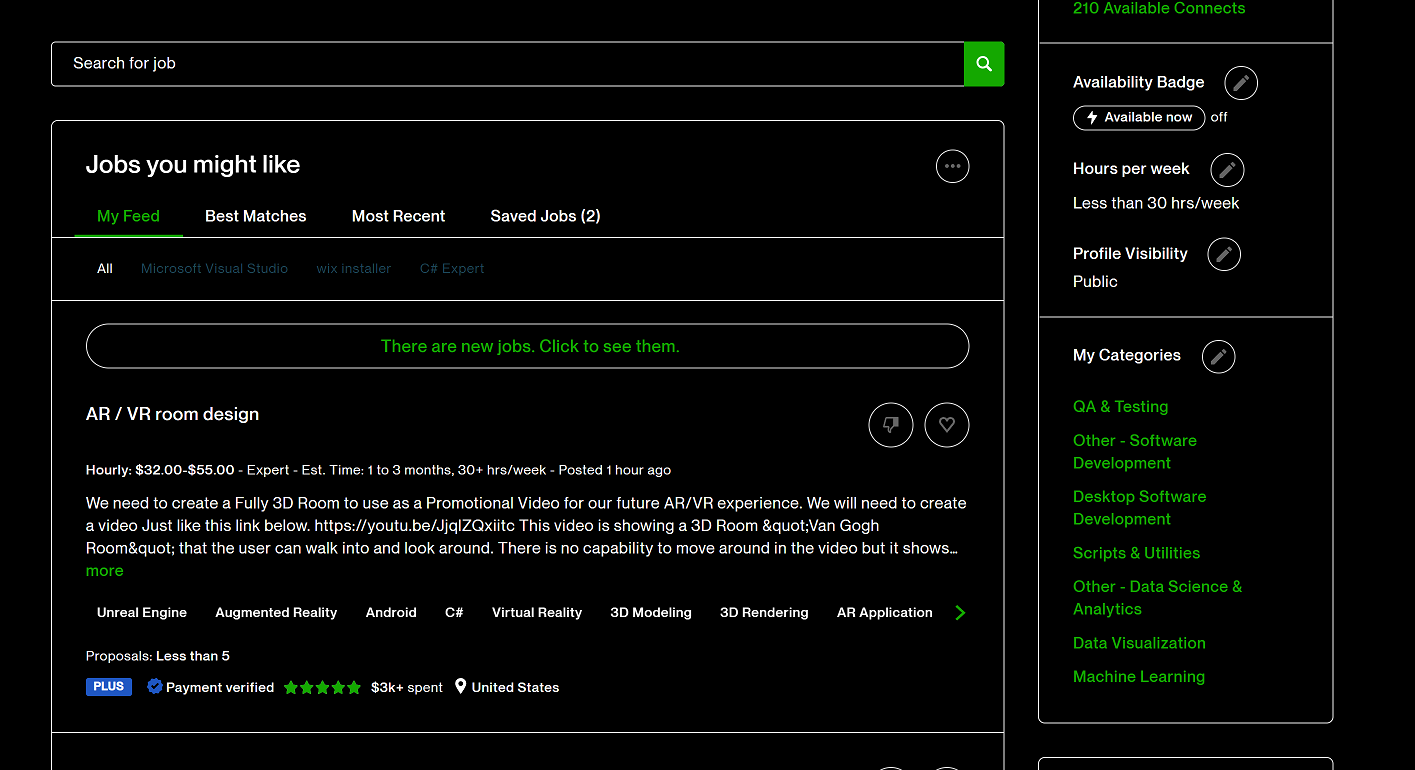Click the five-star client rating
Image resolution: width=1415 pixels, height=770 pixels.
[322, 687]
